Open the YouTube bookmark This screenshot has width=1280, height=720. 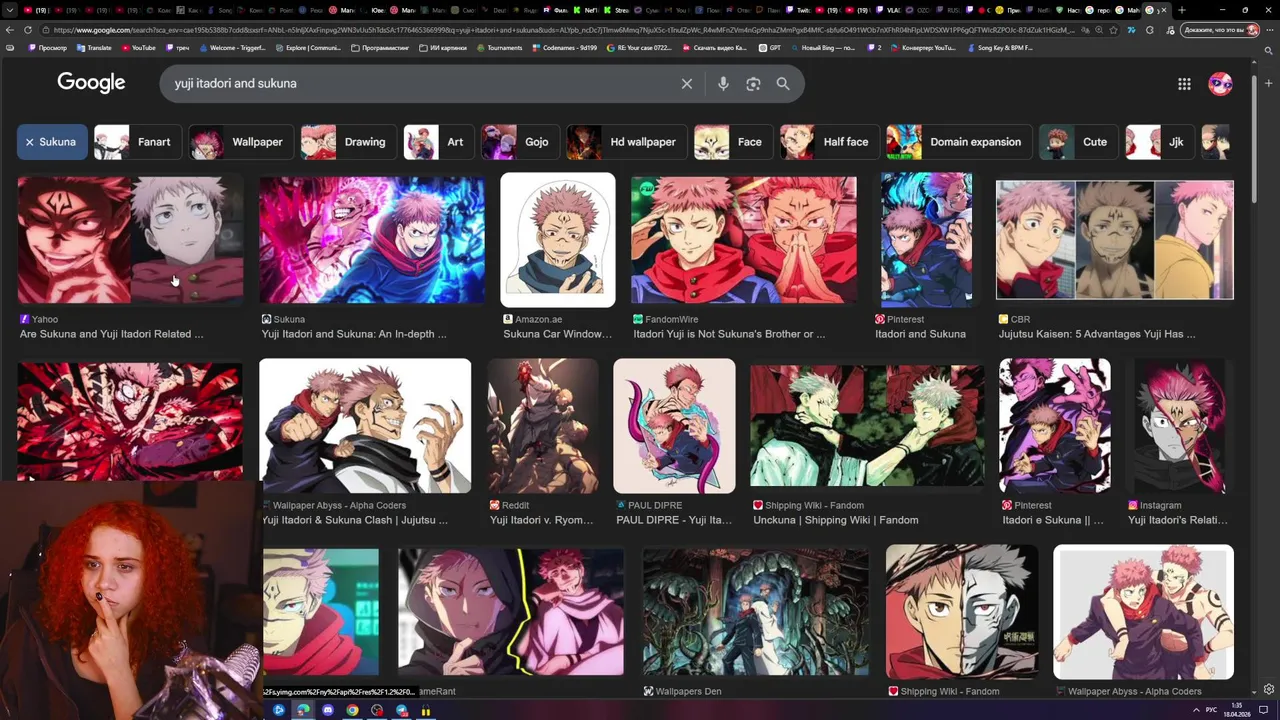pyautogui.click(x=138, y=48)
